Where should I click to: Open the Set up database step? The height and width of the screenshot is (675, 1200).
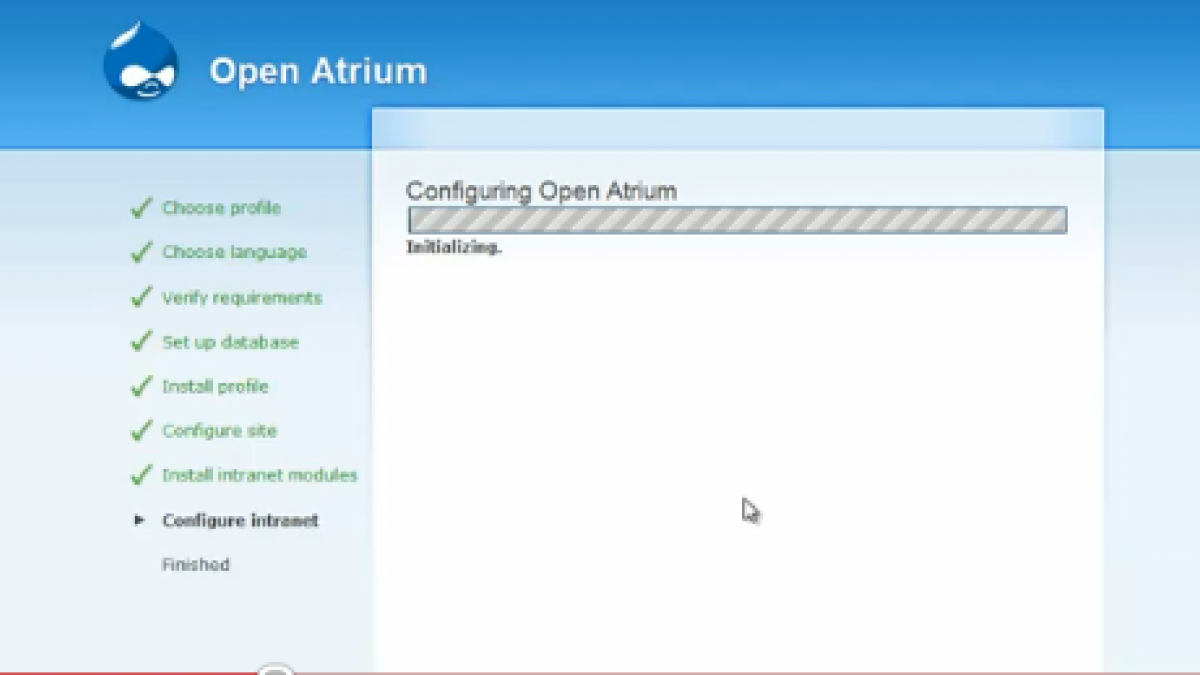coord(230,342)
